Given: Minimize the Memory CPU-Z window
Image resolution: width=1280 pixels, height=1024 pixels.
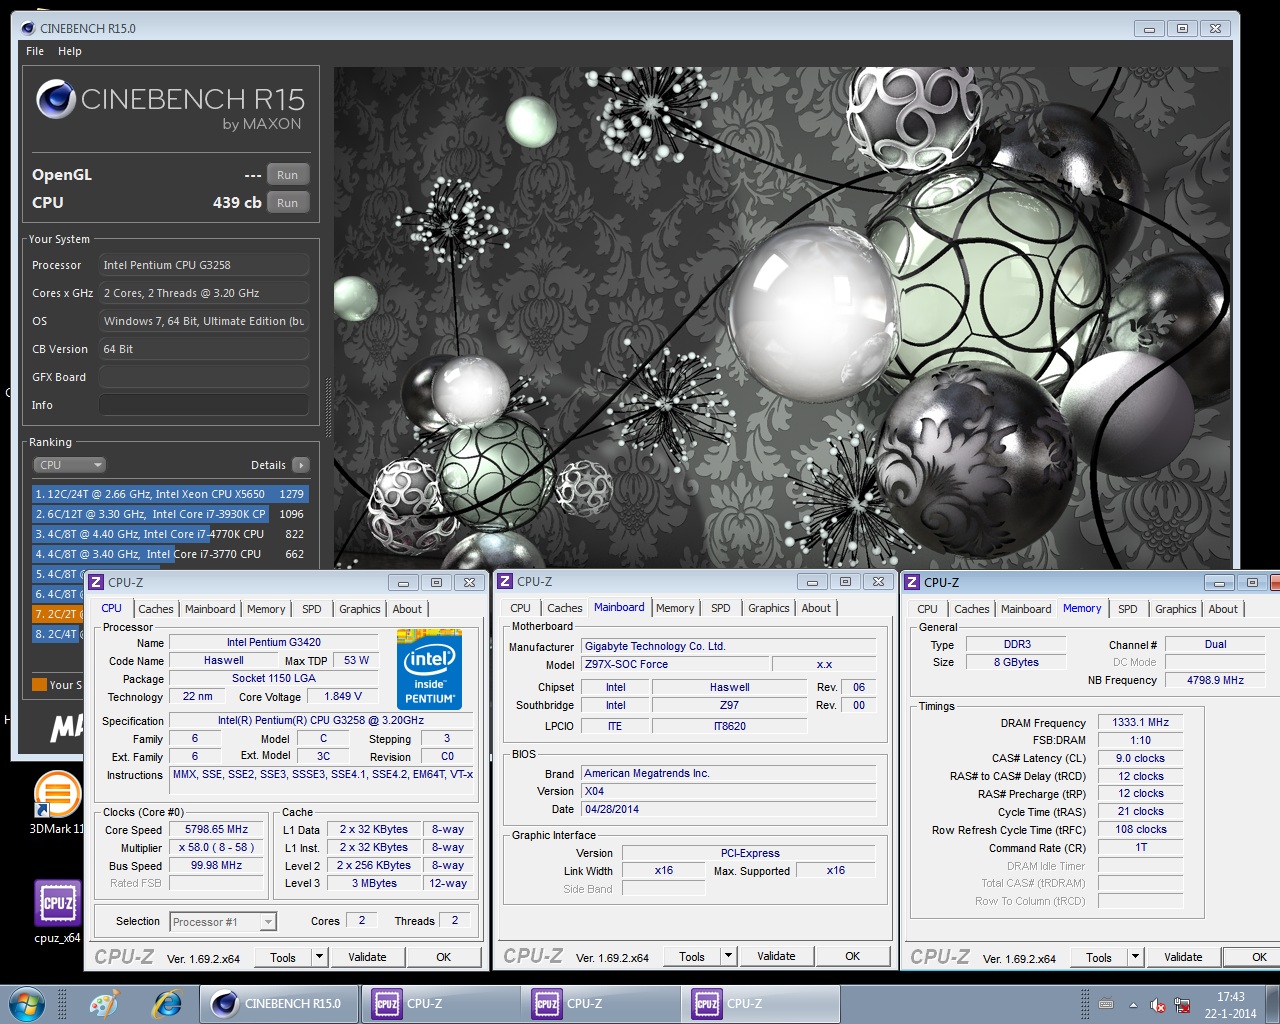Looking at the screenshot, I should point(1219,582).
